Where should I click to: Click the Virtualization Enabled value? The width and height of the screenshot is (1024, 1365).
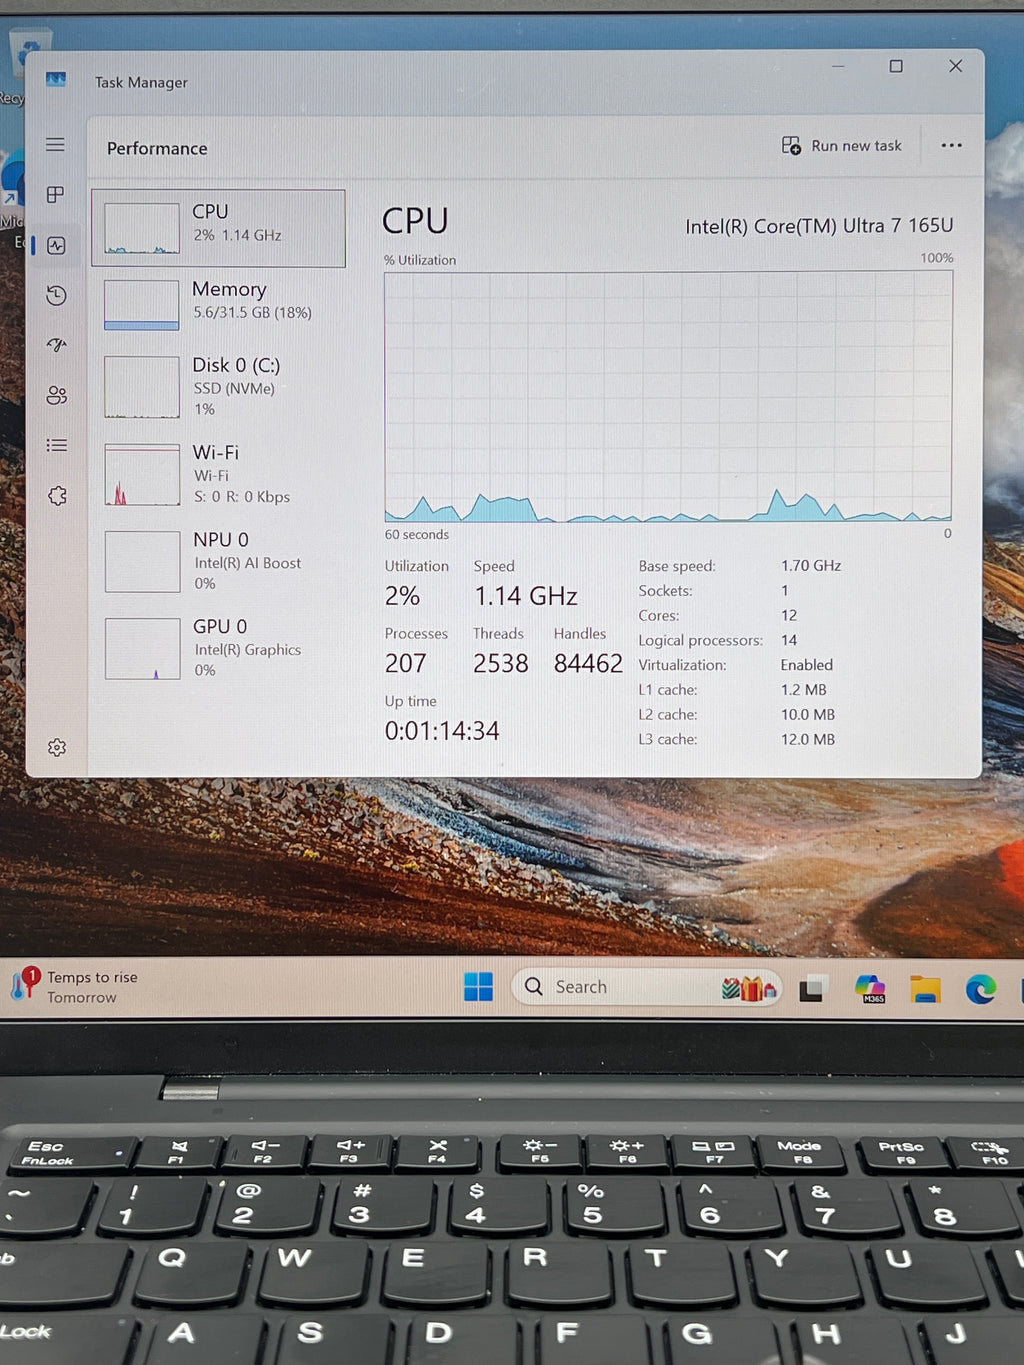coord(806,665)
